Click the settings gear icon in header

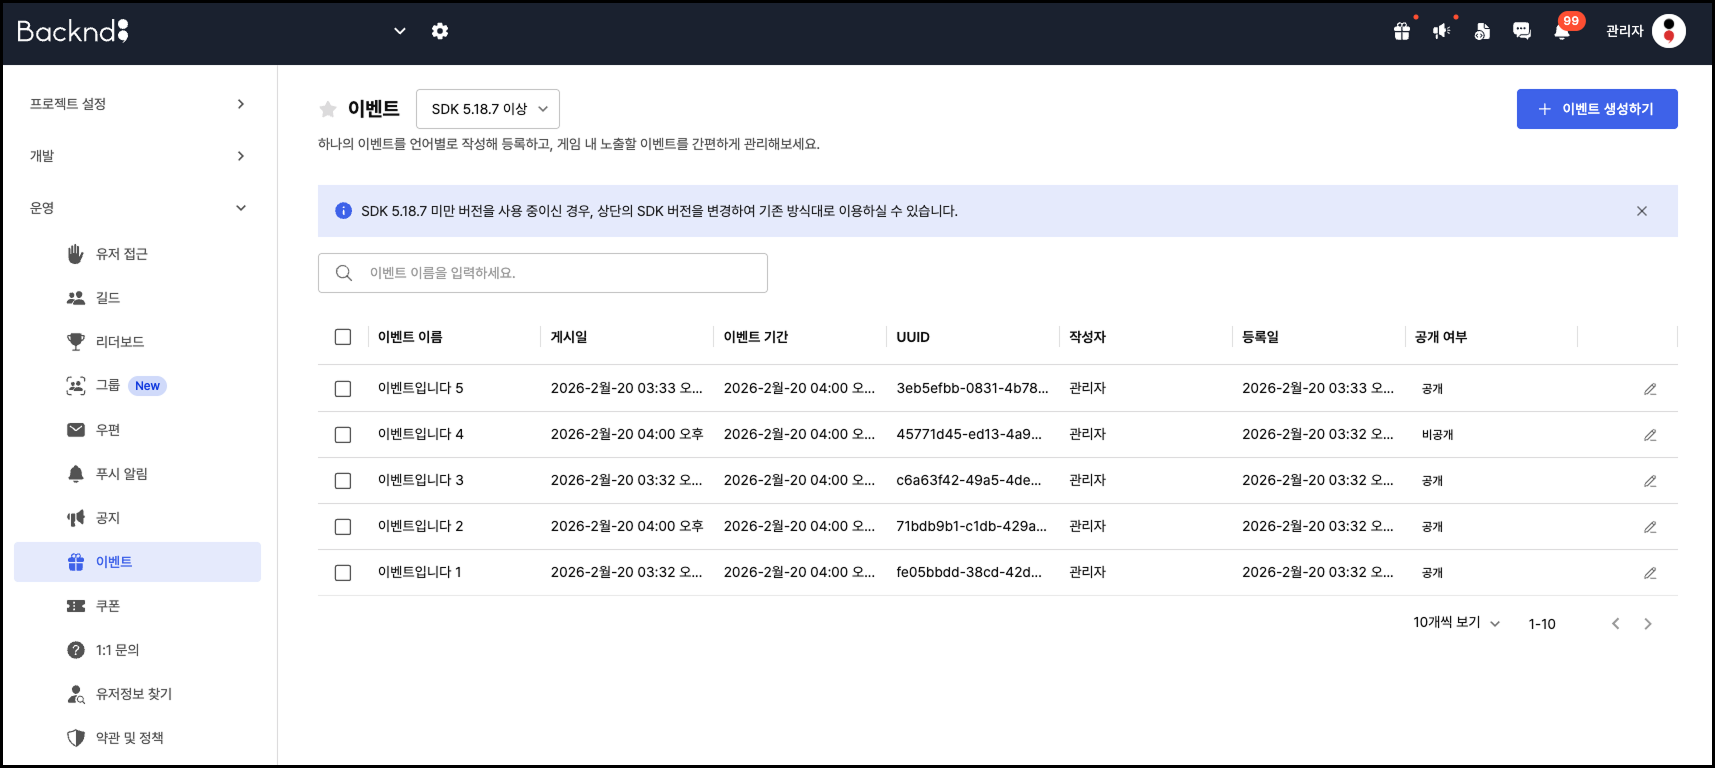pyautogui.click(x=440, y=31)
